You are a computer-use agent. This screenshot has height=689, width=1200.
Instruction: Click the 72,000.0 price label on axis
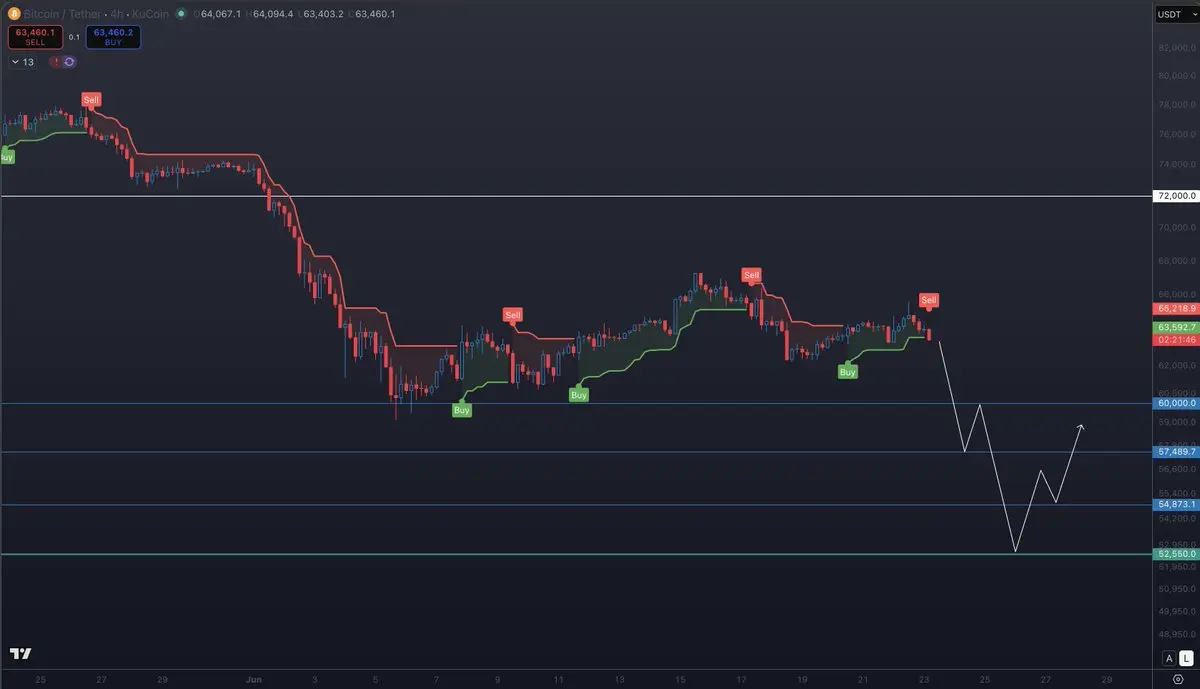coord(1175,196)
